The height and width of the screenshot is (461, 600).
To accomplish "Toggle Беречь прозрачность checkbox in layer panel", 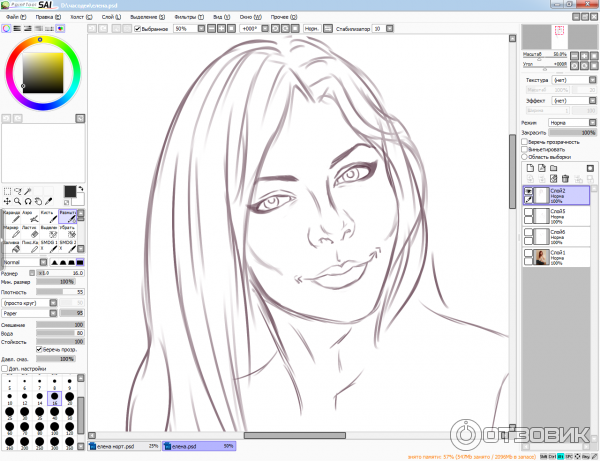I will pos(525,141).
